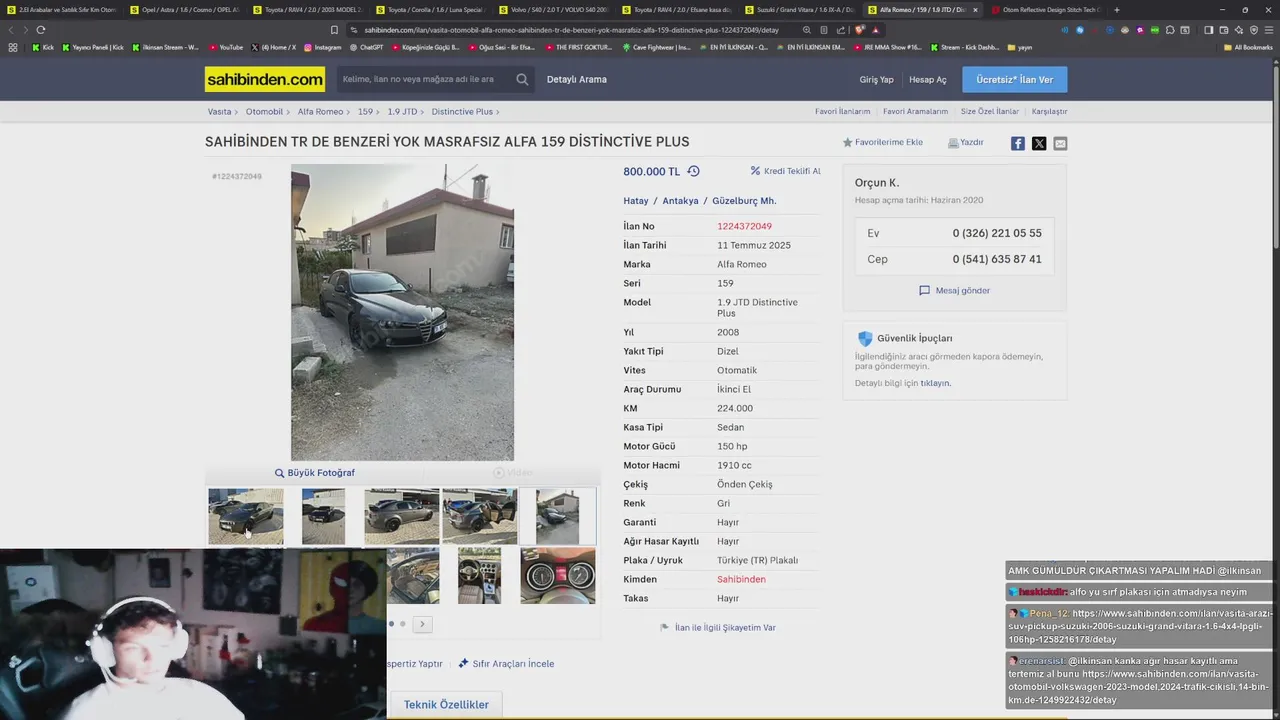Viewport: 1280px width, 720px height.
Task: Open browser hamburger menu
Action: 1268,30
